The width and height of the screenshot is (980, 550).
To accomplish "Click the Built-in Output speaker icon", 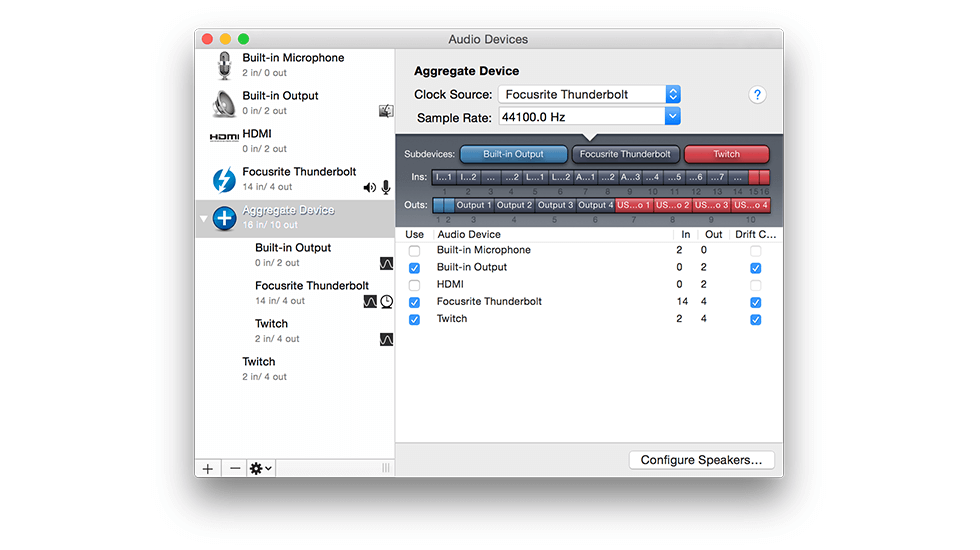I will 223,104.
